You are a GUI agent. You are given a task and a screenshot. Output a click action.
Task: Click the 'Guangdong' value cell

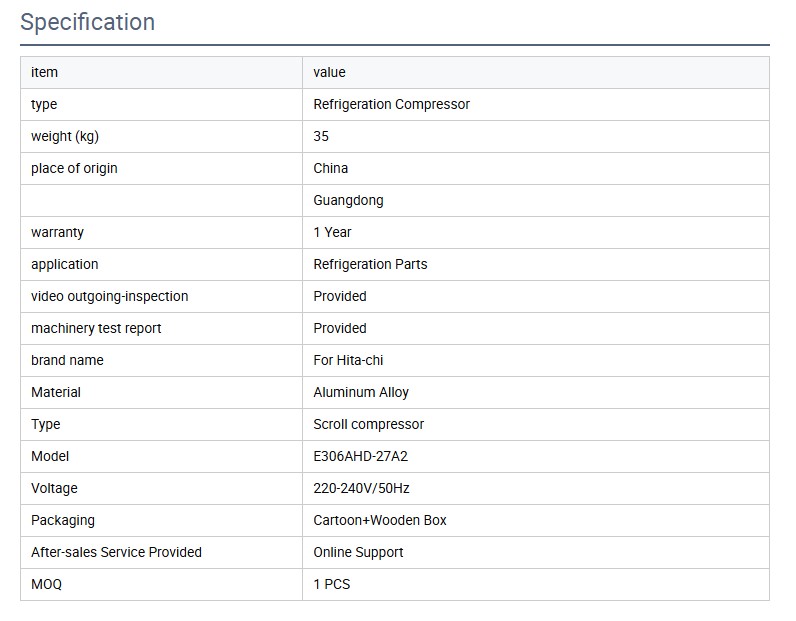[x=348, y=200]
